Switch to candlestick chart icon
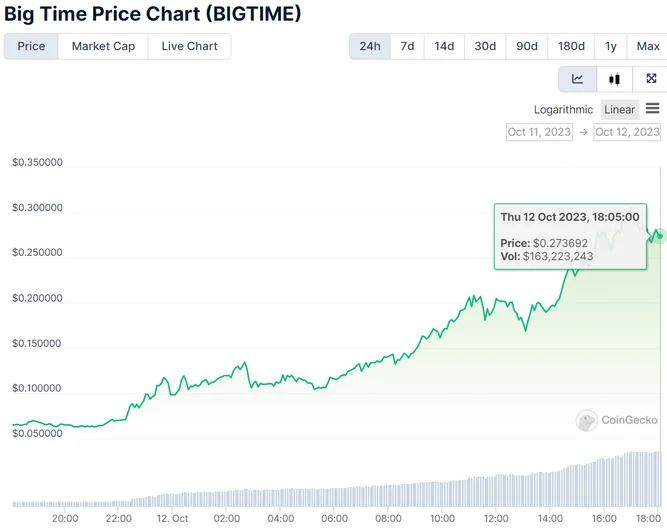667x530 pixels. [614, 79]
